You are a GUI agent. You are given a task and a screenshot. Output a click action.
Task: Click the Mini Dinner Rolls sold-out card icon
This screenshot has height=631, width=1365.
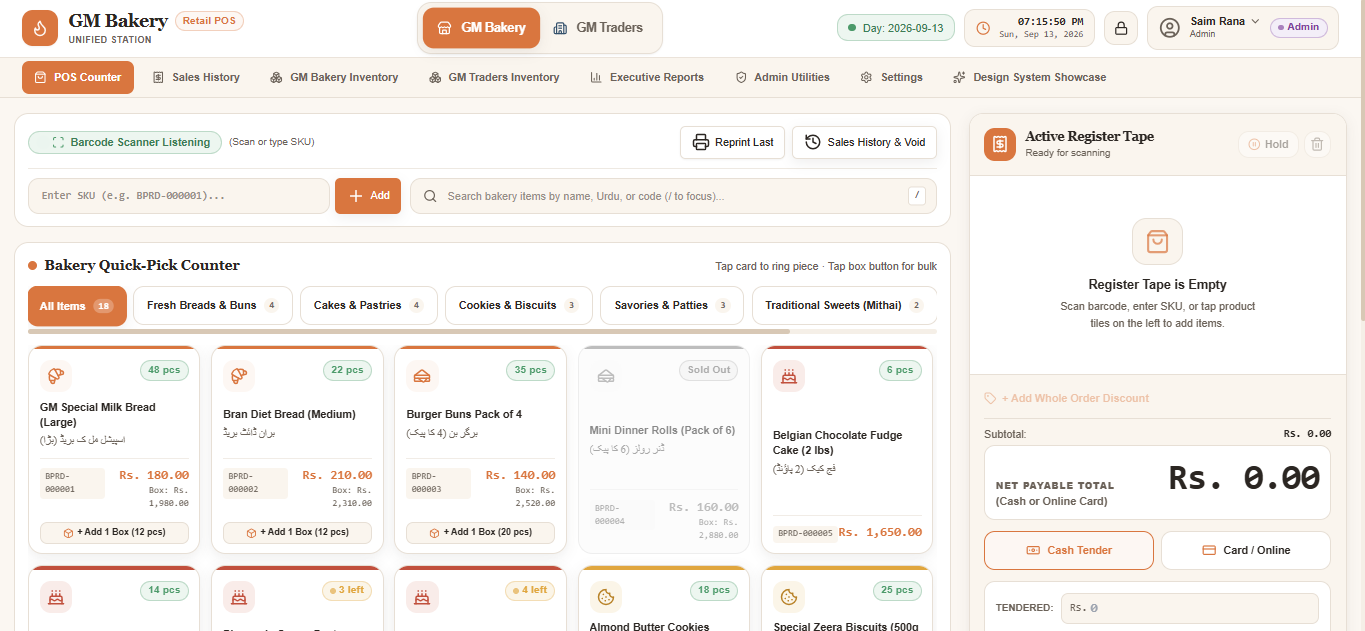point(605,376)
